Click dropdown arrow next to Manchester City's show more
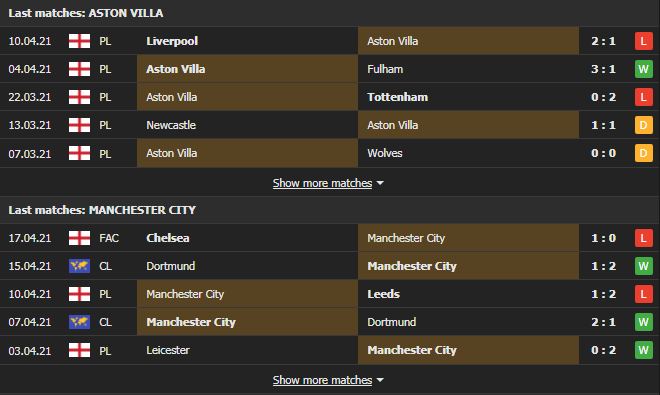This screenshot has height=395, width=660. pos(380,380)
